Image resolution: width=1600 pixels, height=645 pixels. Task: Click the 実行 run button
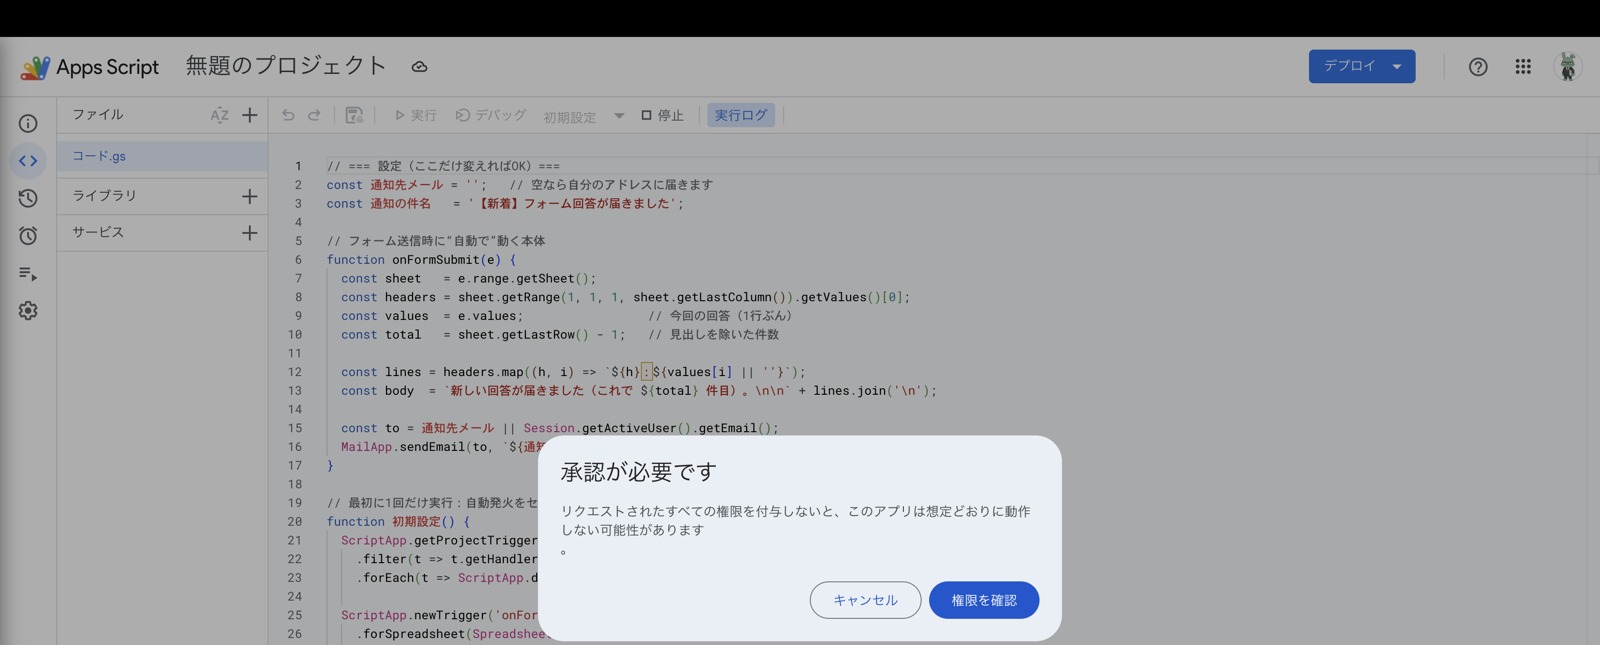click(x=415, y=115)
